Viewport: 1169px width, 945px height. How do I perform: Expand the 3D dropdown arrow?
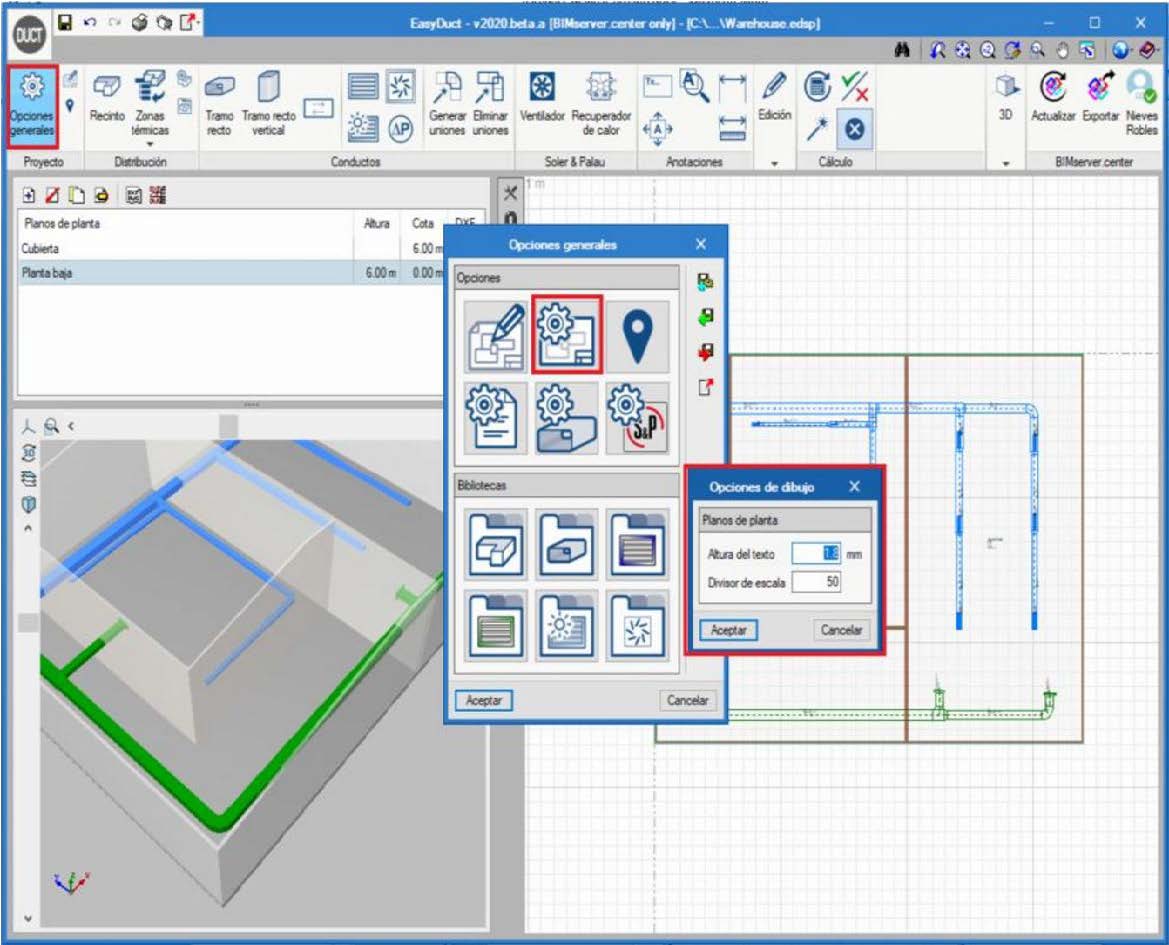1006,163
